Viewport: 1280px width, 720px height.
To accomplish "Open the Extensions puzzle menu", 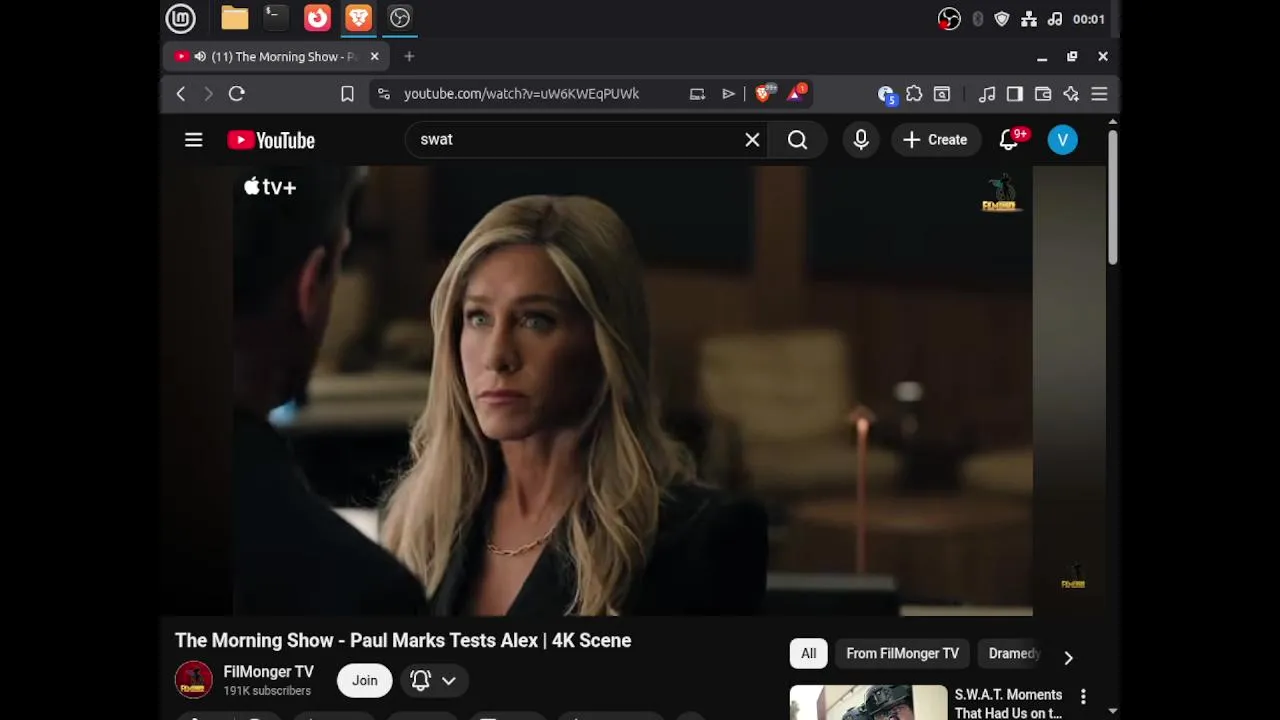I will coord(914,94).
